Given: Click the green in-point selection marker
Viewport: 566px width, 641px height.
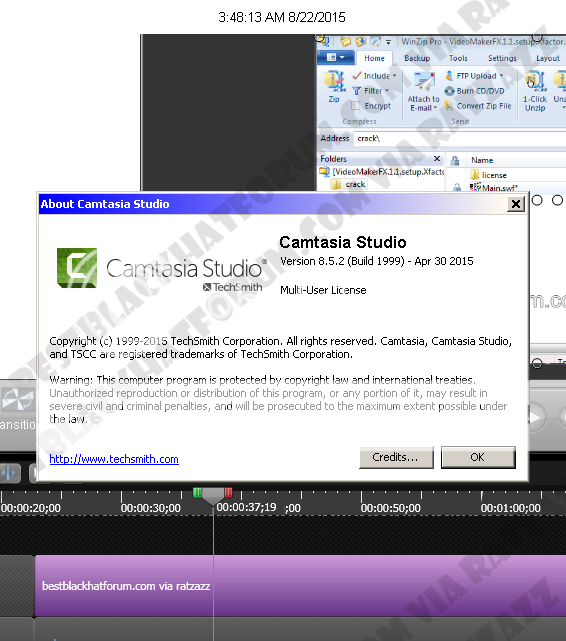Looking at the screenshot, I should point(197,493).
